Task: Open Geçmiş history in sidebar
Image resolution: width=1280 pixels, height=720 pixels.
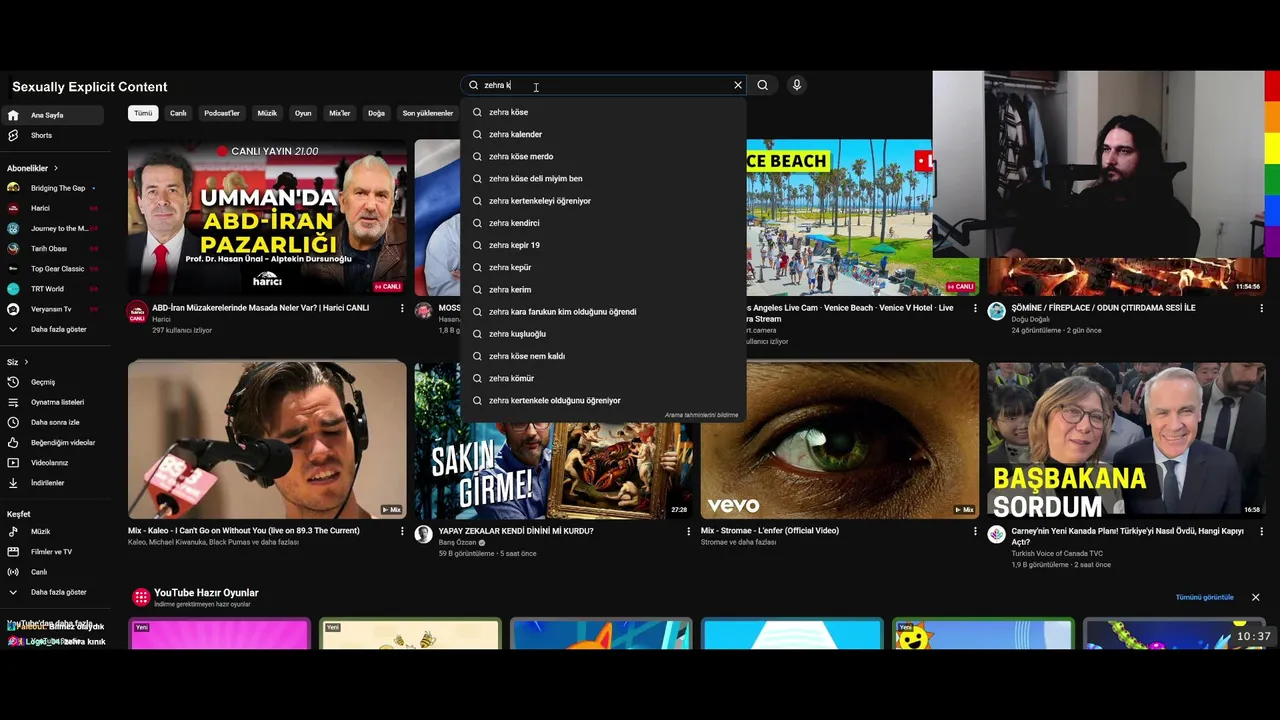Action: tap(52, 382)
